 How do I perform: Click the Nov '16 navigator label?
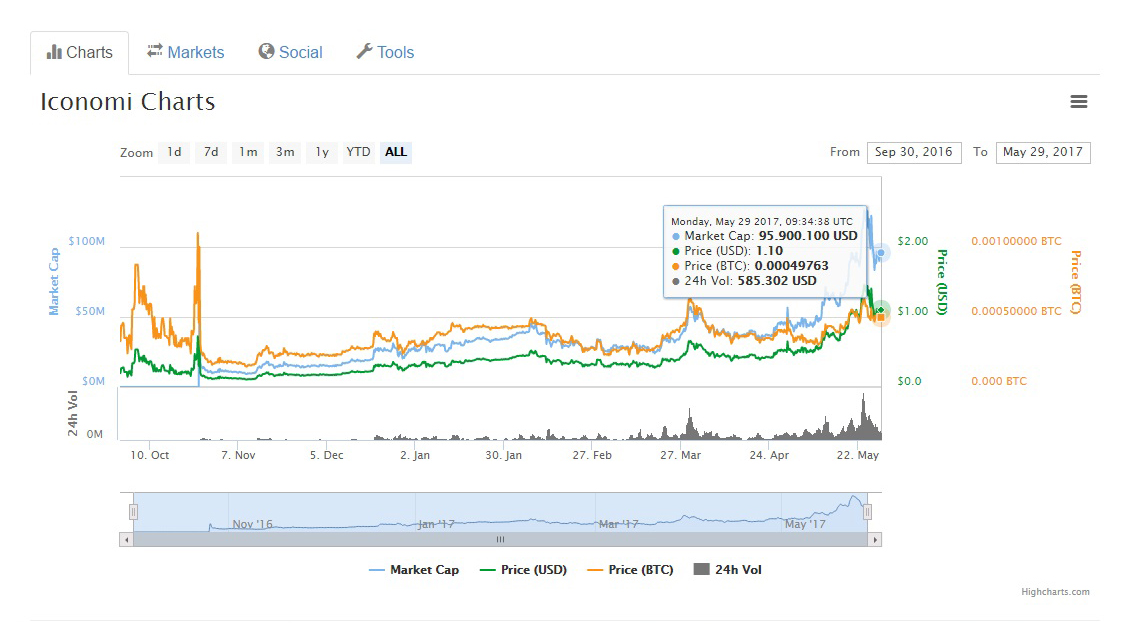point(253,524)
